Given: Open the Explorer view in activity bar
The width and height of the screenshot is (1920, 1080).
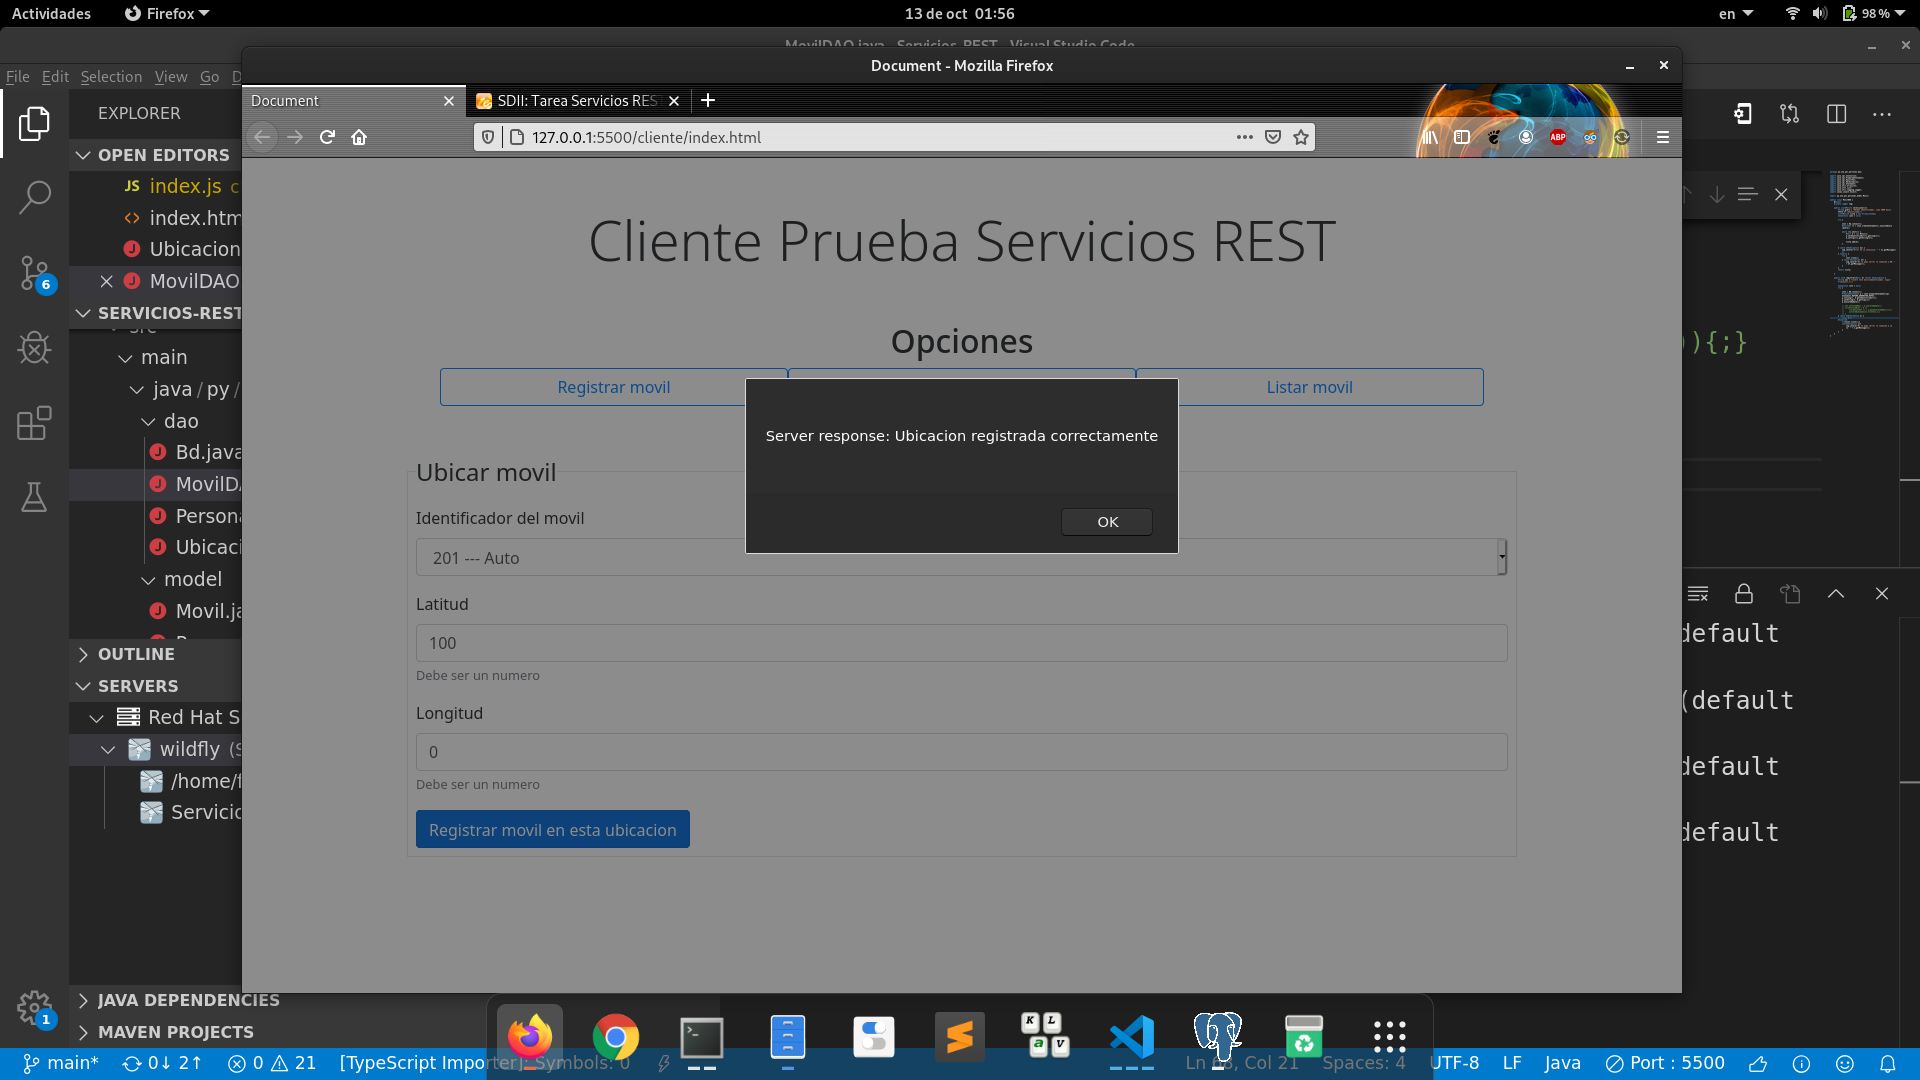Looking at the screenshot, I should (34, 123).
